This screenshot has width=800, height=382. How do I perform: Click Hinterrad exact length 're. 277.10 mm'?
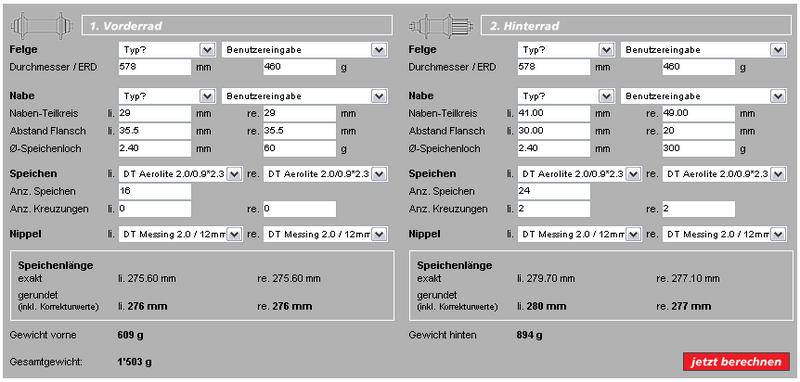point(688,279)
